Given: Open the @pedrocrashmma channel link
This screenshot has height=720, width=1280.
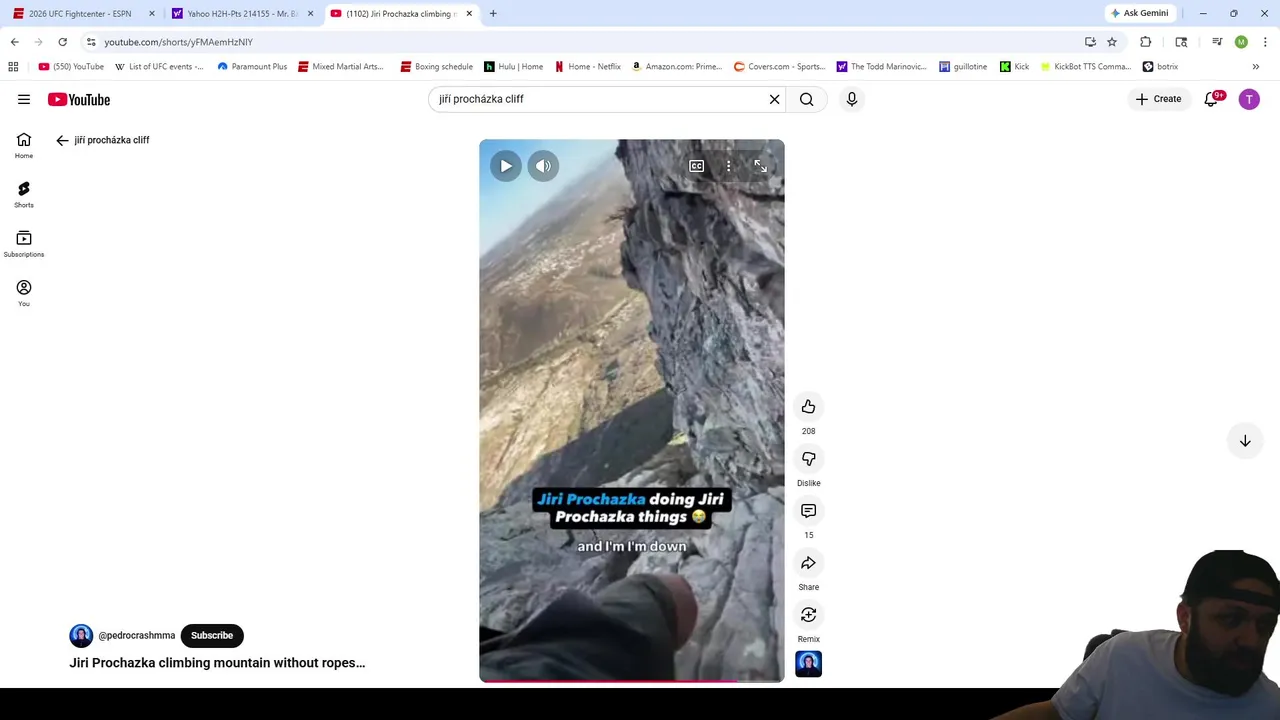Looking at the screenshot, I should tap(137, 635).
